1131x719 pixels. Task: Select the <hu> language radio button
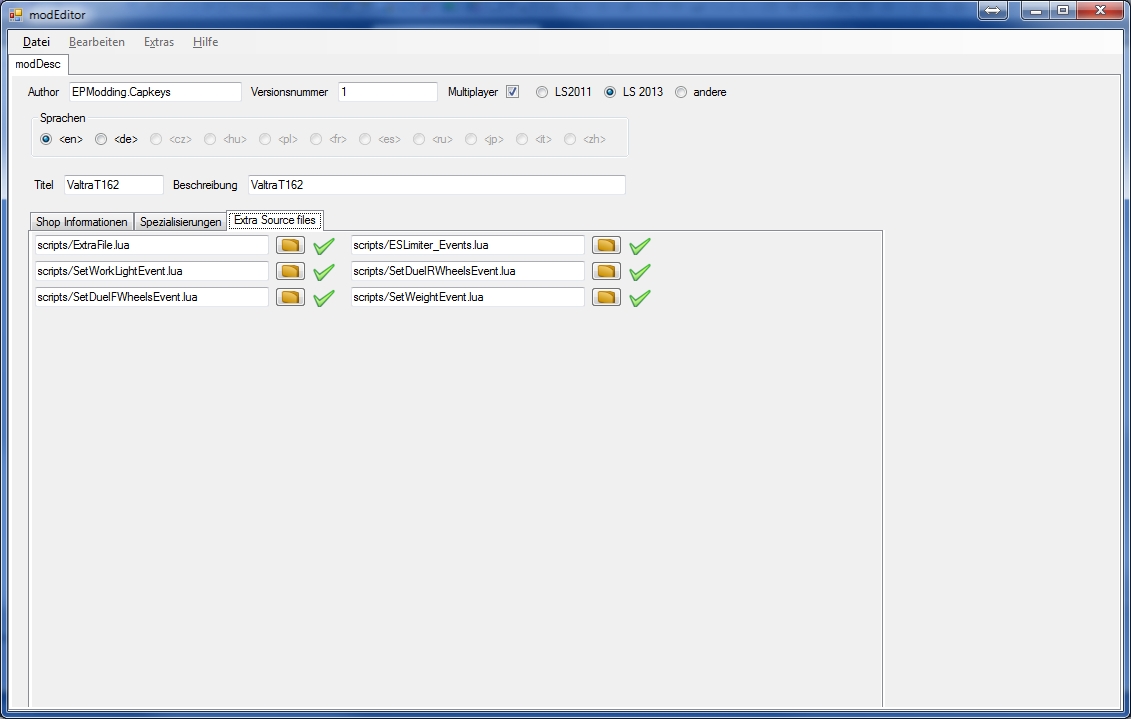[x=210, y=139]
